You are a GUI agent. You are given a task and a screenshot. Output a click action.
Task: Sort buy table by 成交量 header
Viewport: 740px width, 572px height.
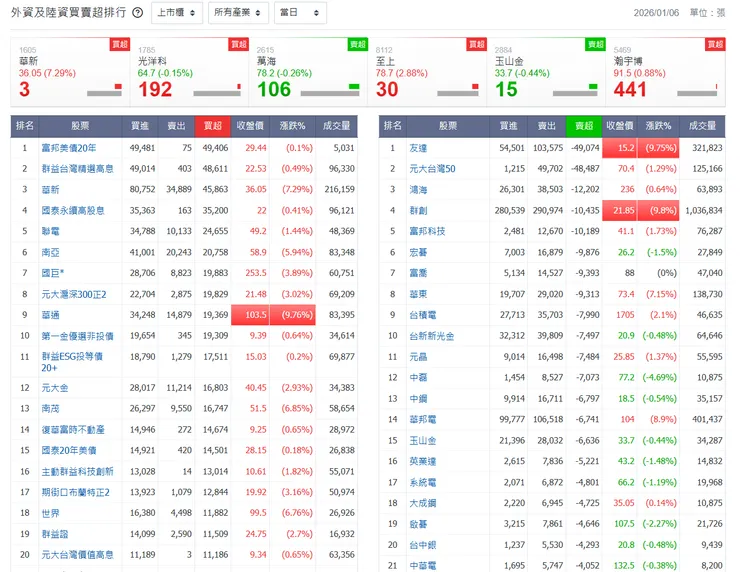coord(336,126)
